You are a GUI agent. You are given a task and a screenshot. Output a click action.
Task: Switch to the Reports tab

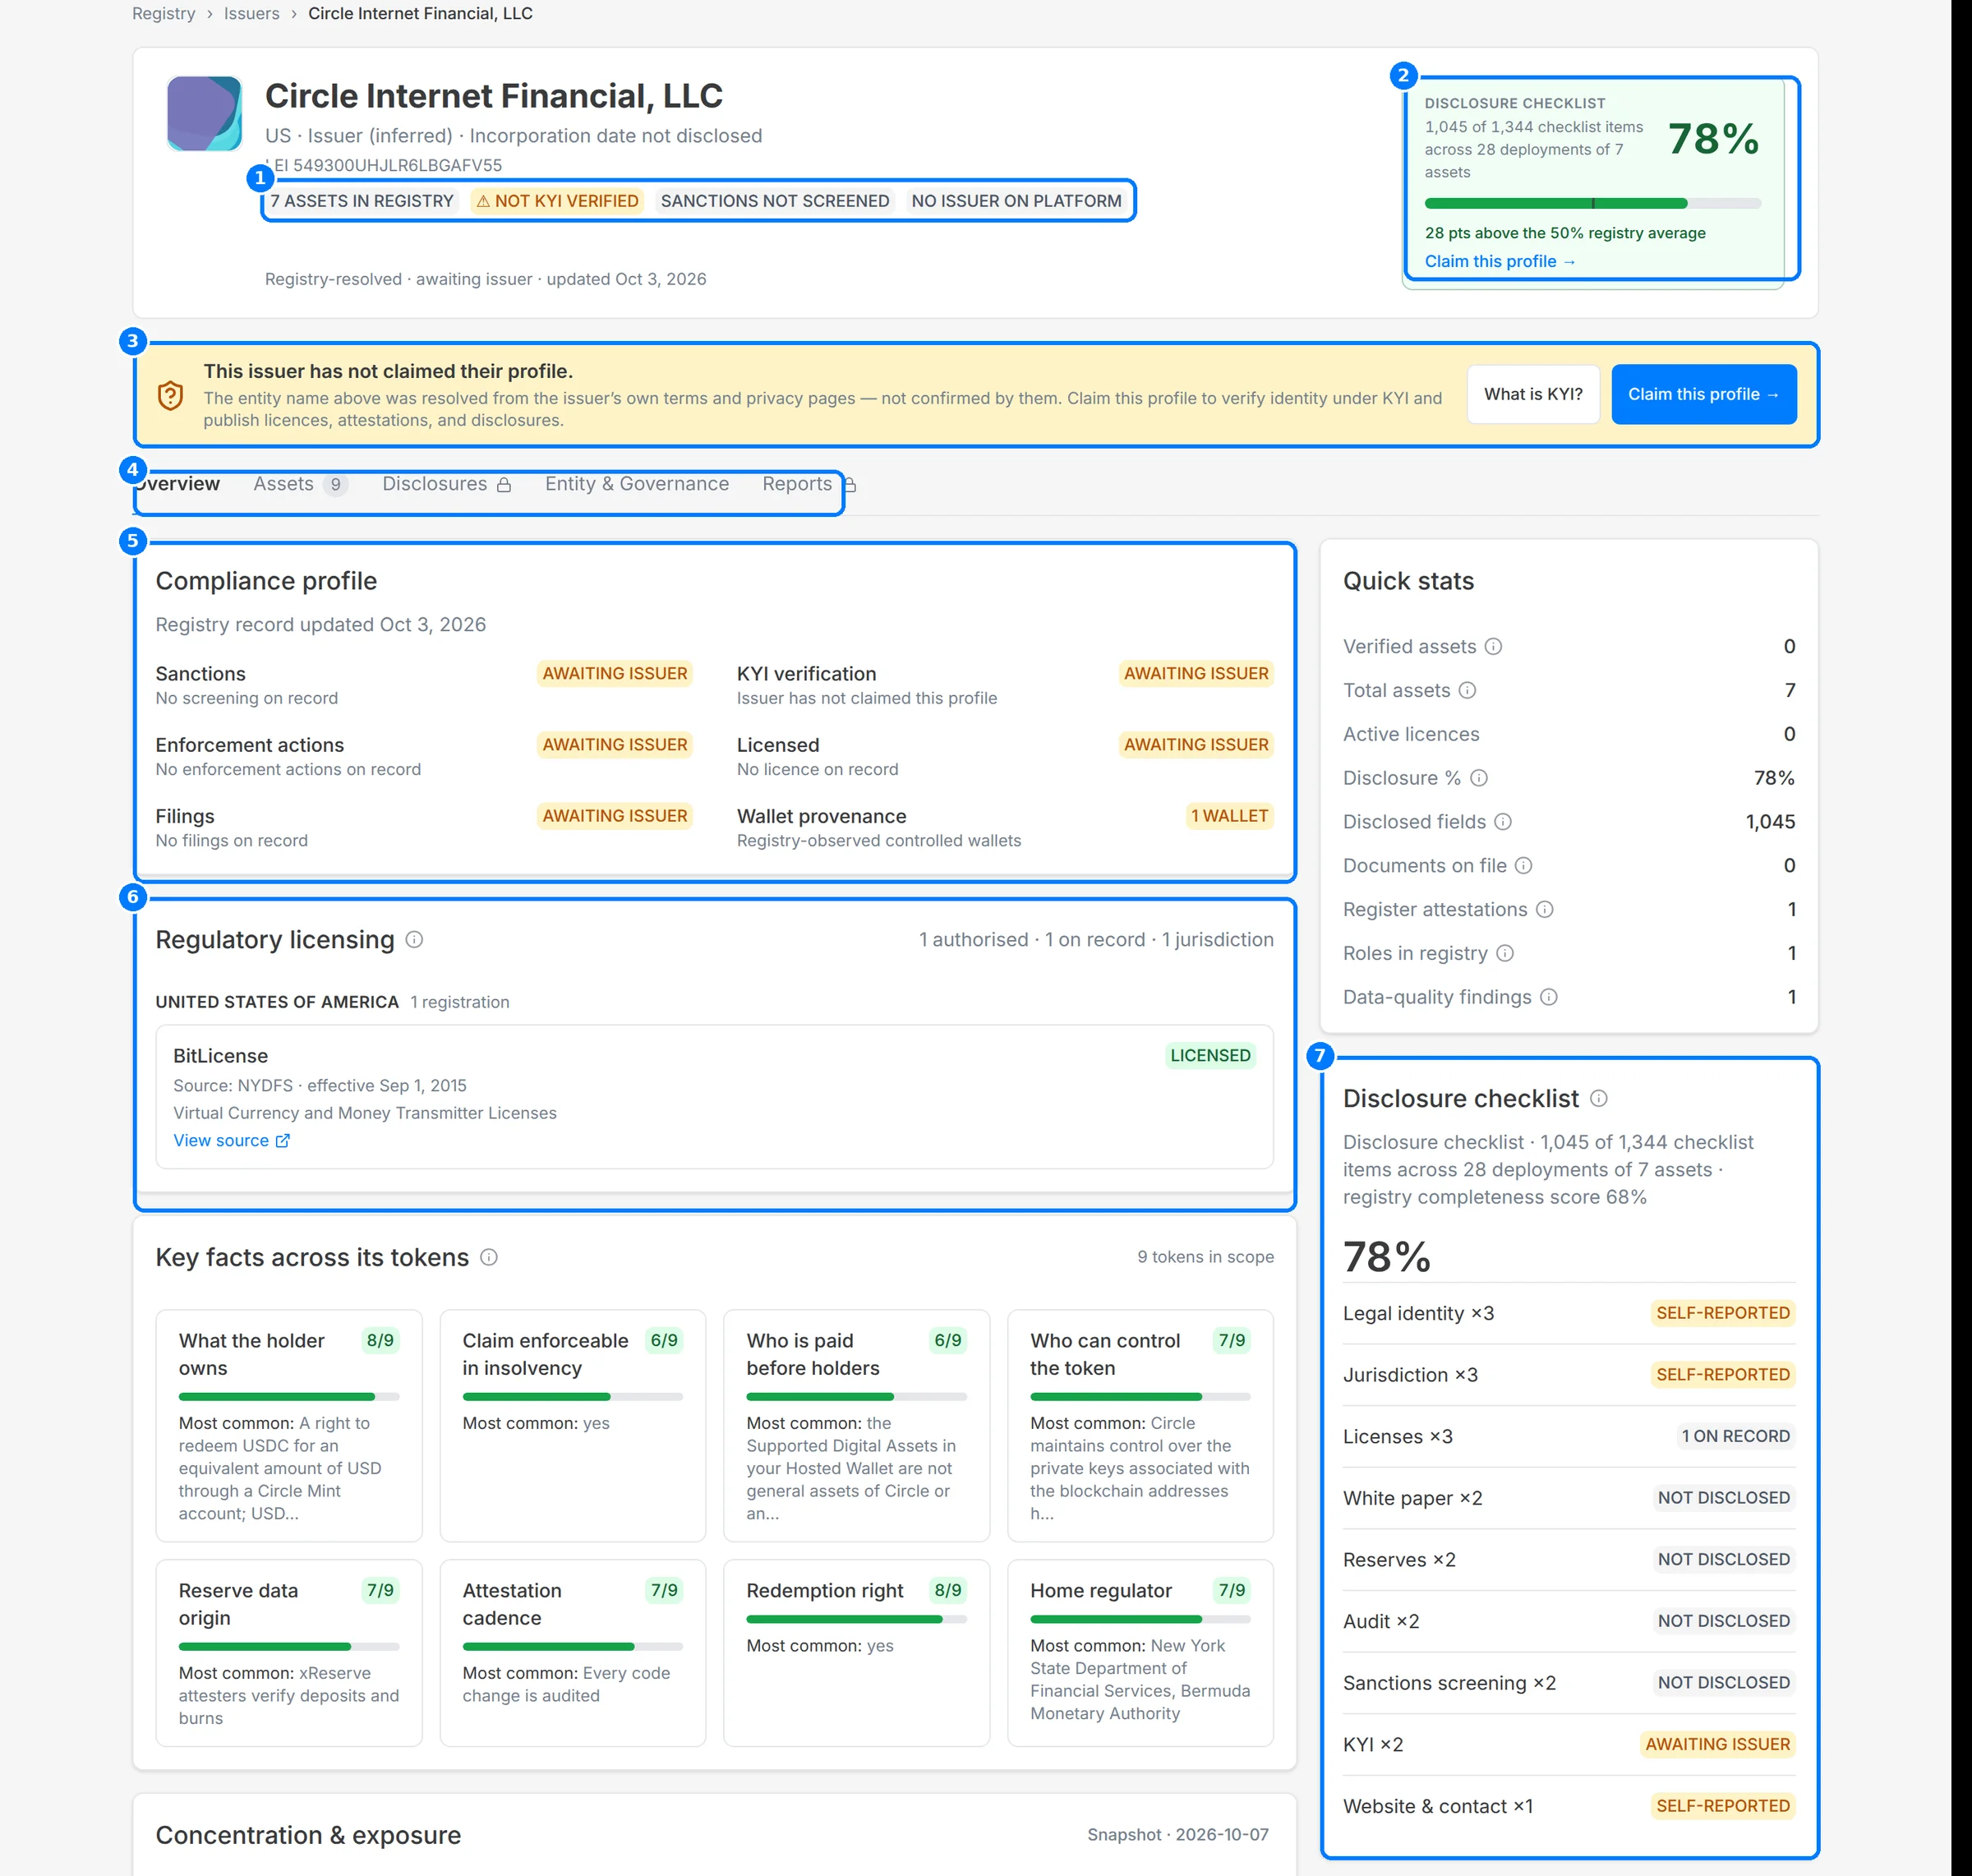808,484
